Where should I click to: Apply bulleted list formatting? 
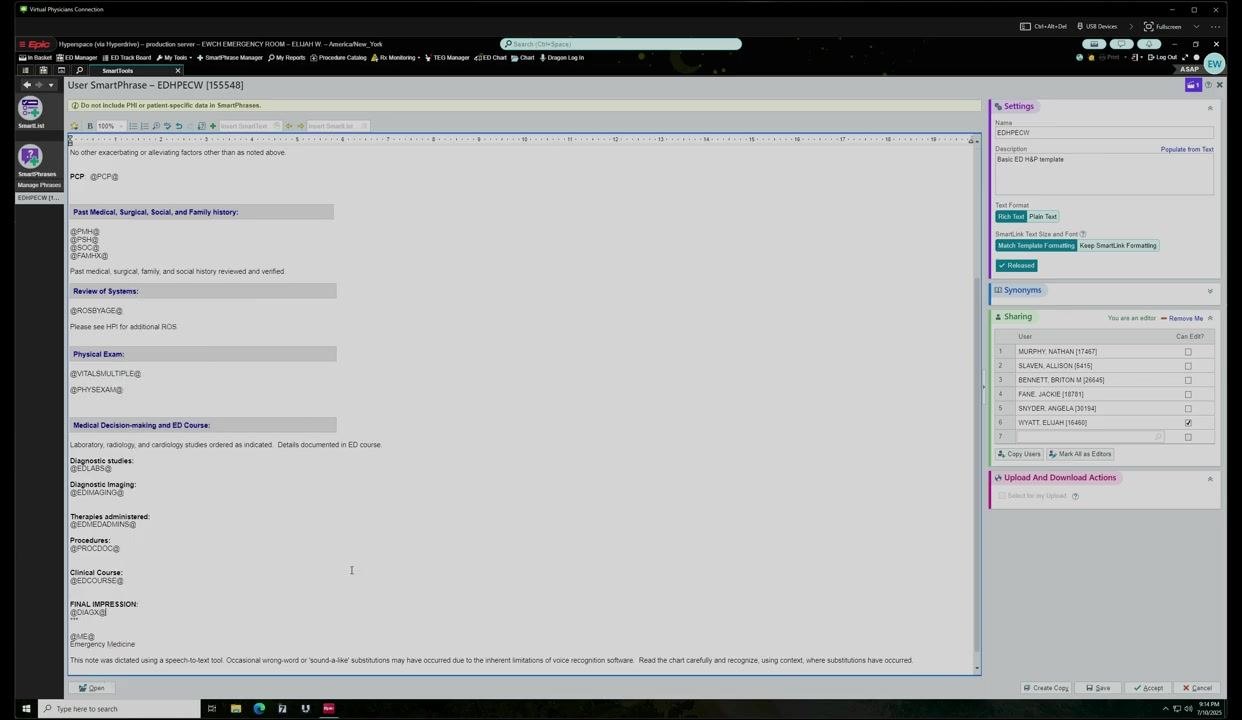133,126
